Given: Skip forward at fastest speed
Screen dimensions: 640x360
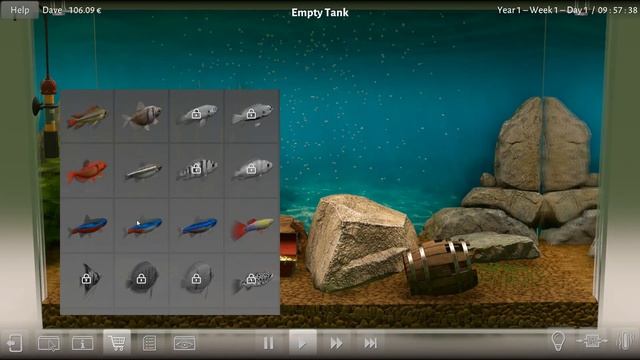Looking at the screenshot, I should pyautogui.click(x=370, y=343).
